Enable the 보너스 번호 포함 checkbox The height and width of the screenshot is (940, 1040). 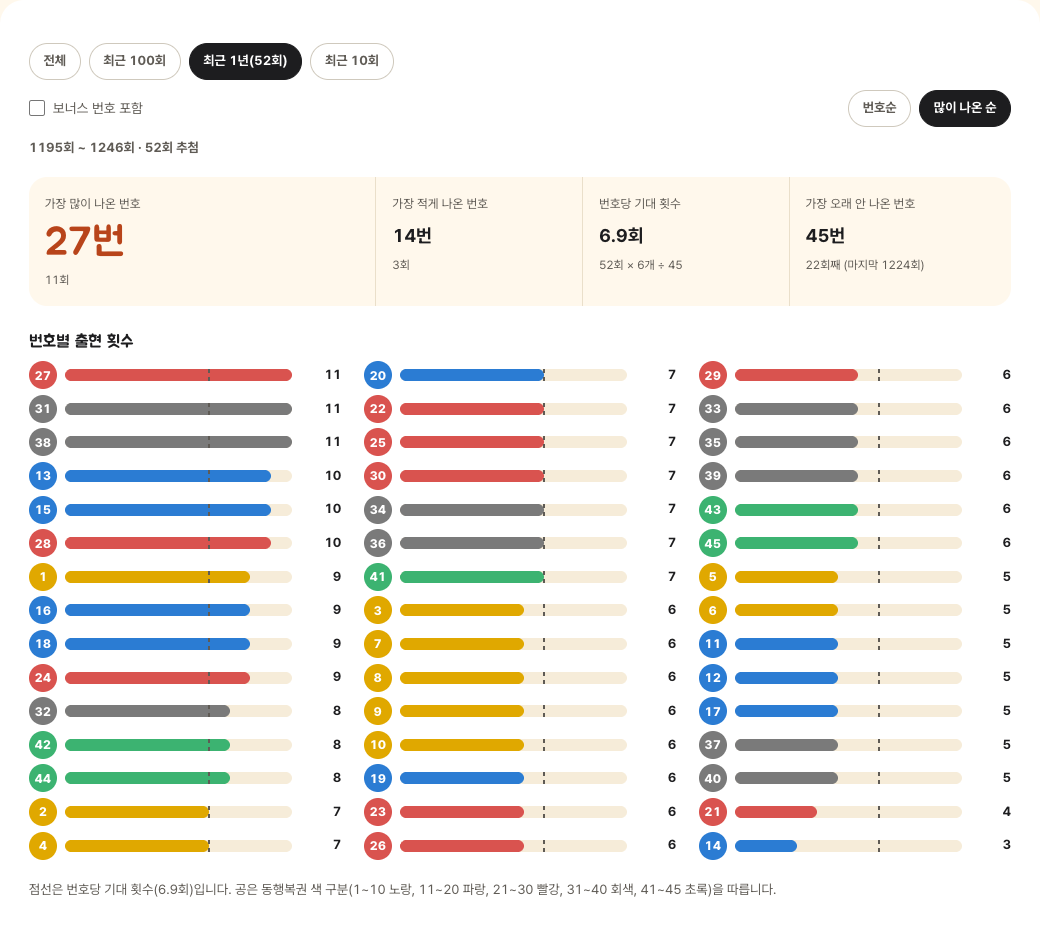coord(37,108)
